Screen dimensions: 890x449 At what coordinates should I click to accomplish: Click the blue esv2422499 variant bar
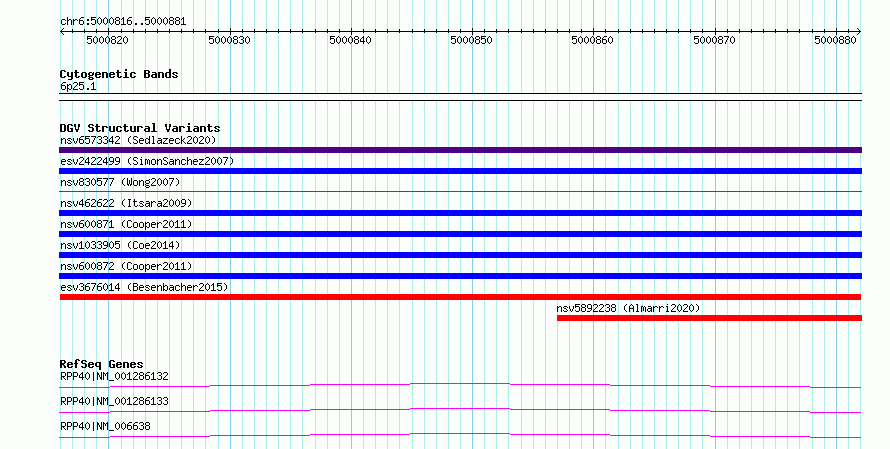(x=460, y=171)
